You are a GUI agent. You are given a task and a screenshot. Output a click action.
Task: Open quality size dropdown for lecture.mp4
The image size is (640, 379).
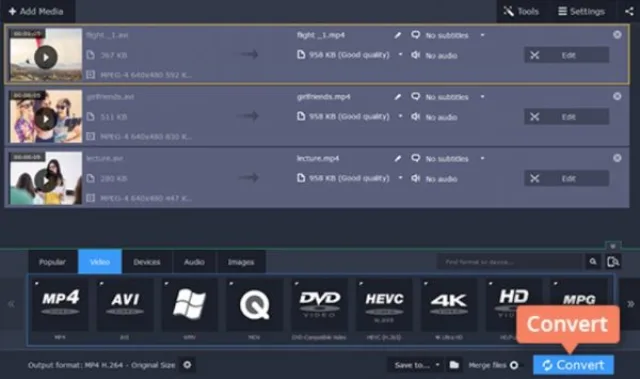coord(400,178)
